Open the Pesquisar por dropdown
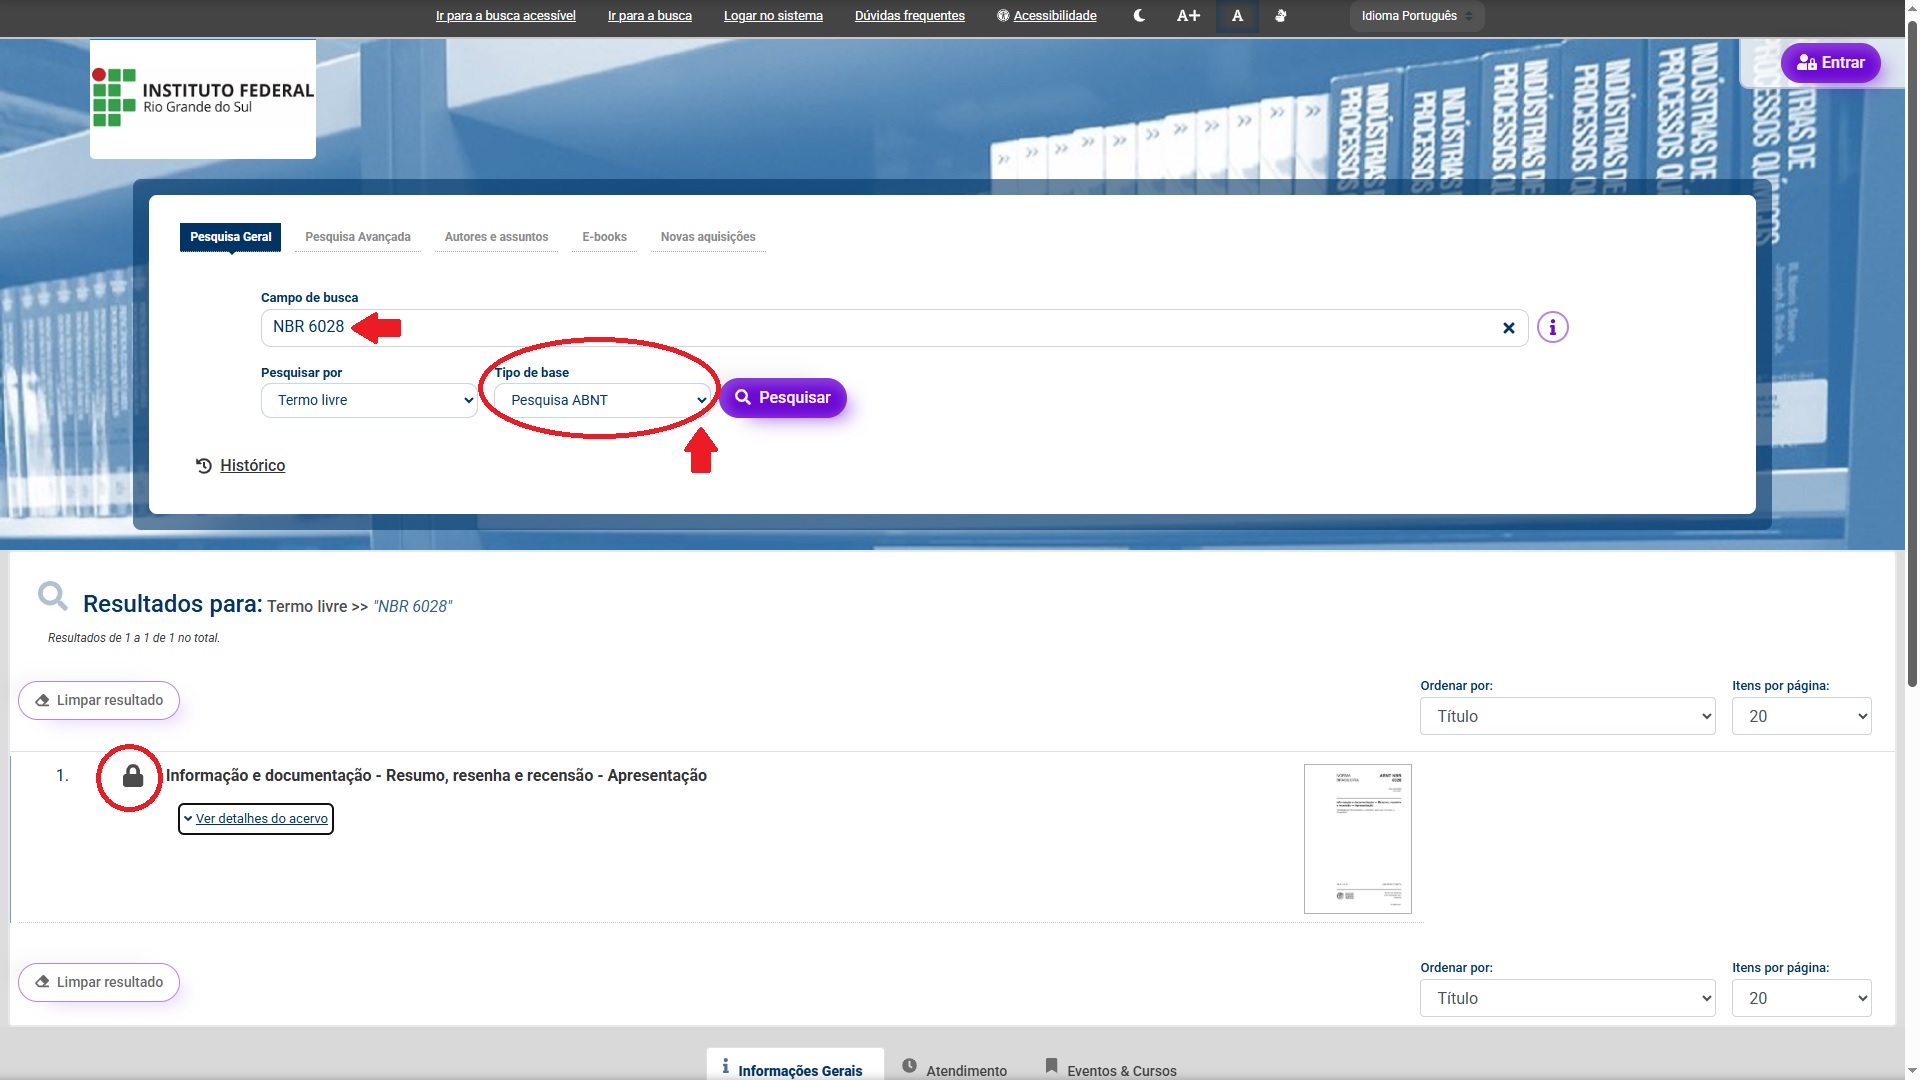The width and height of the screenshot is (1920, 1080). pyautogui.click(x=369, y=400)
